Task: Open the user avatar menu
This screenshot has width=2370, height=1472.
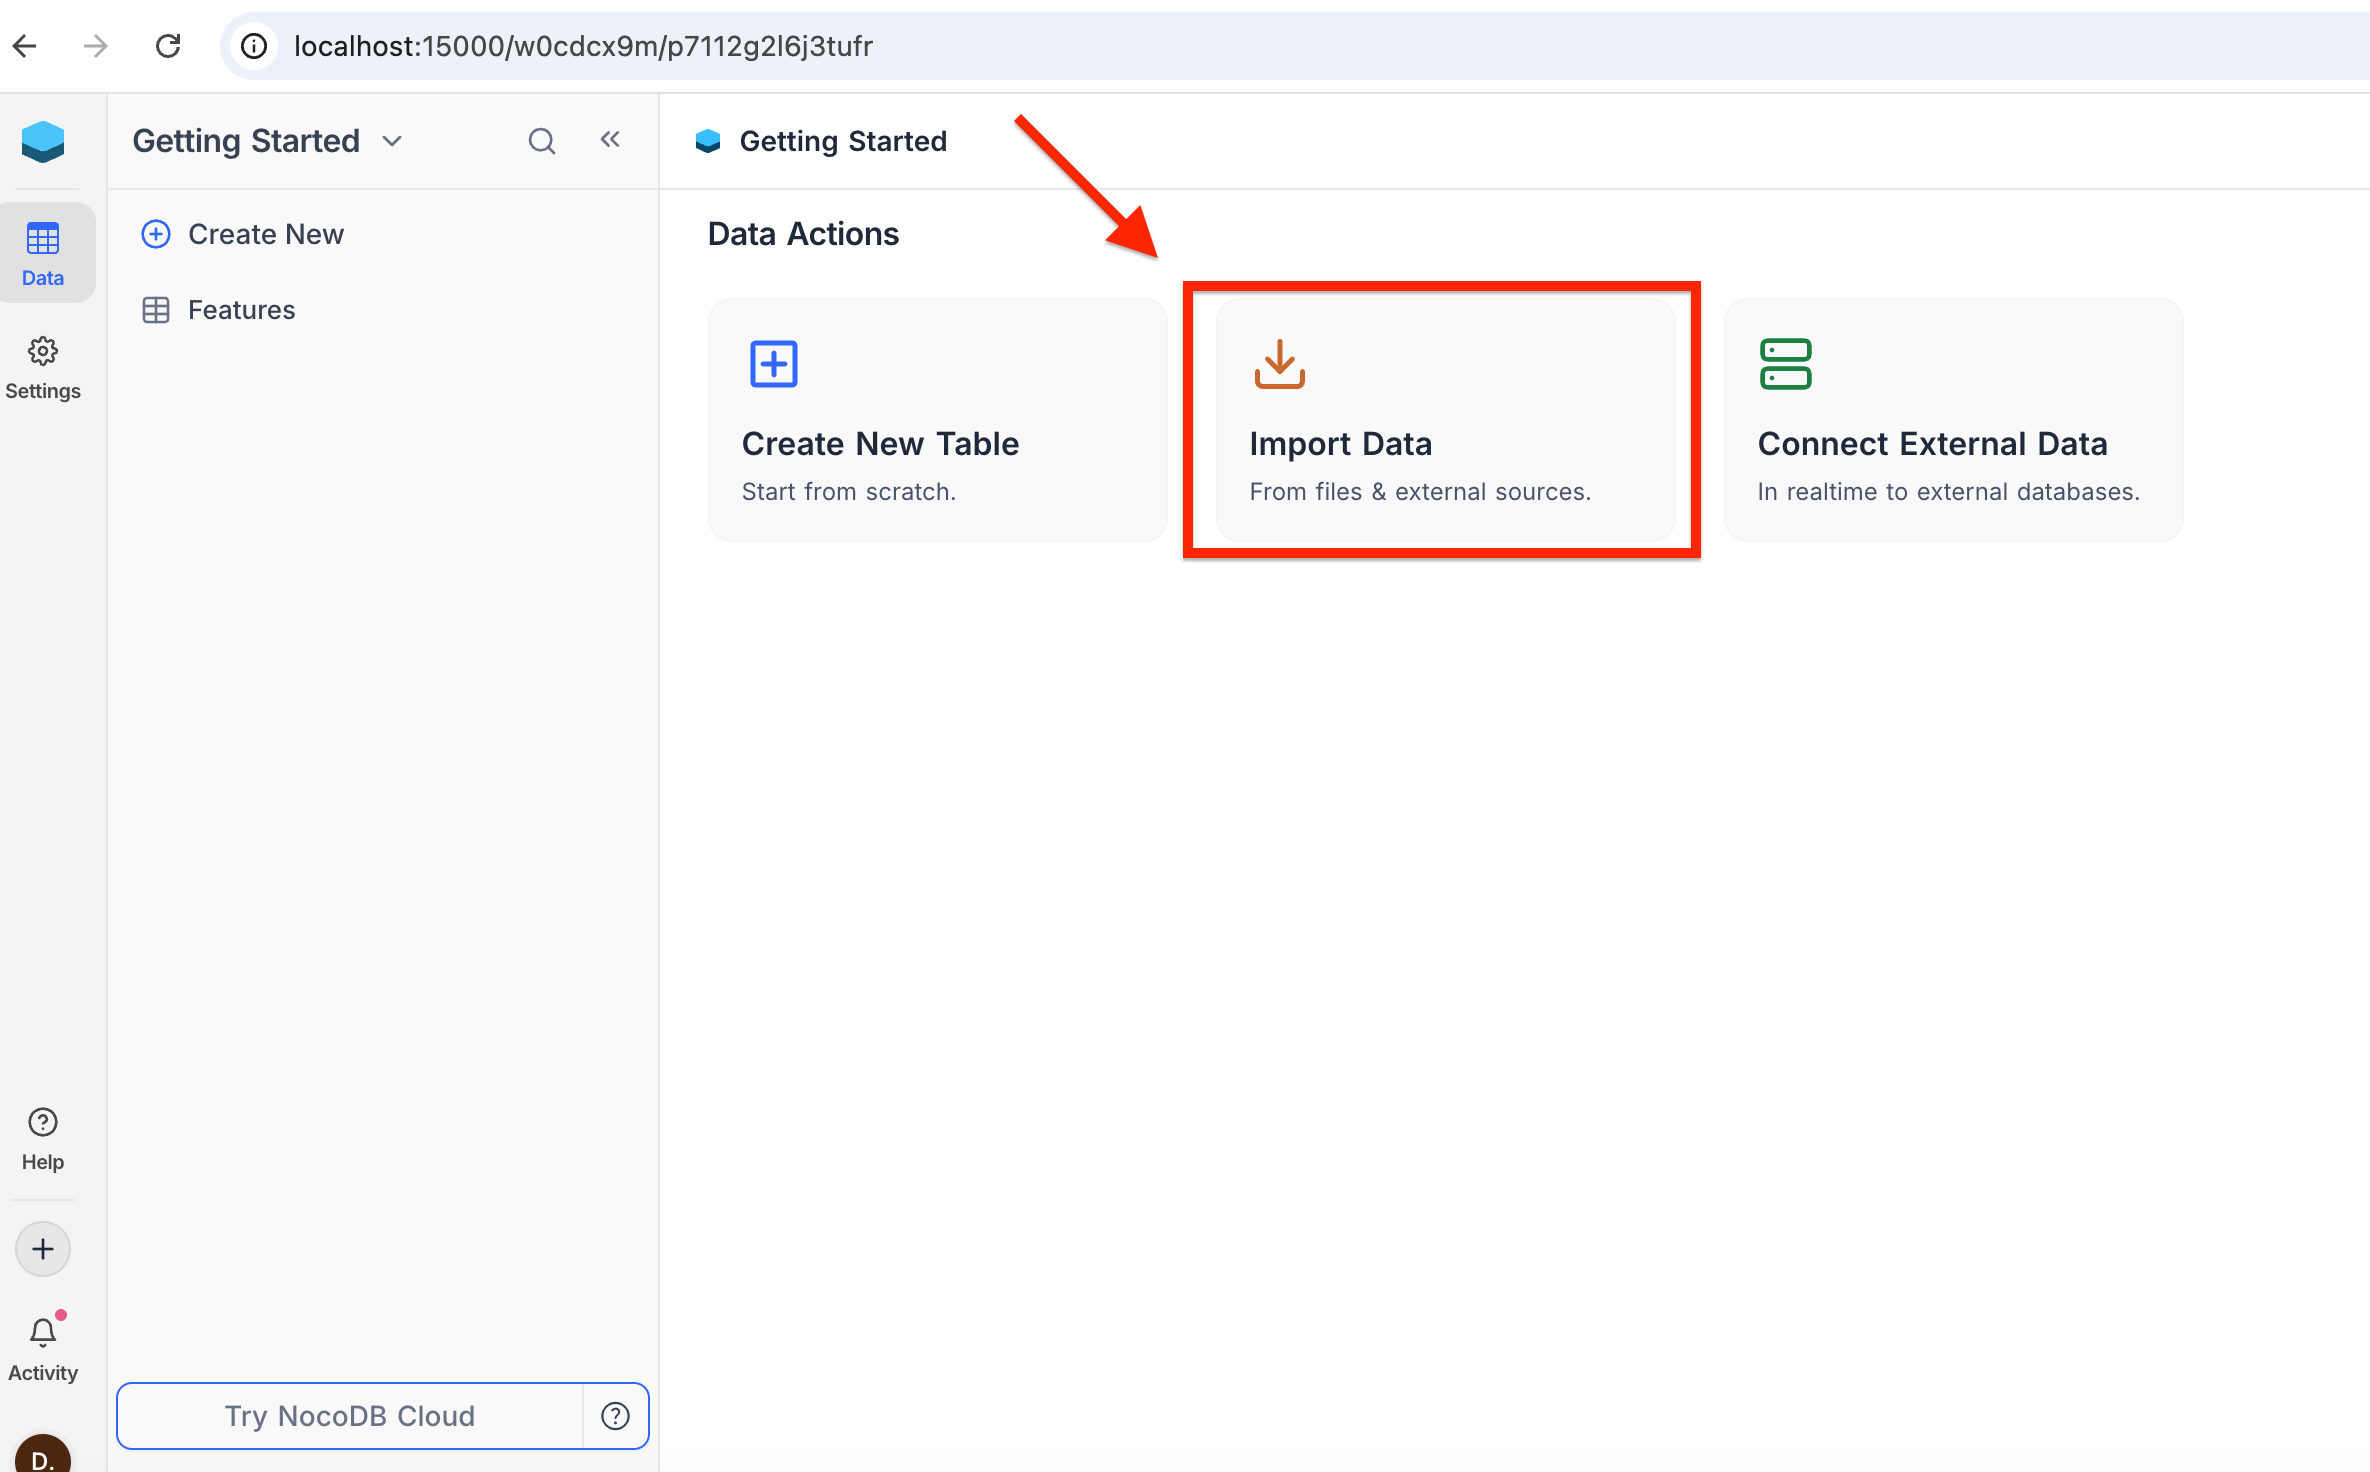Action: click(43, 1454)
